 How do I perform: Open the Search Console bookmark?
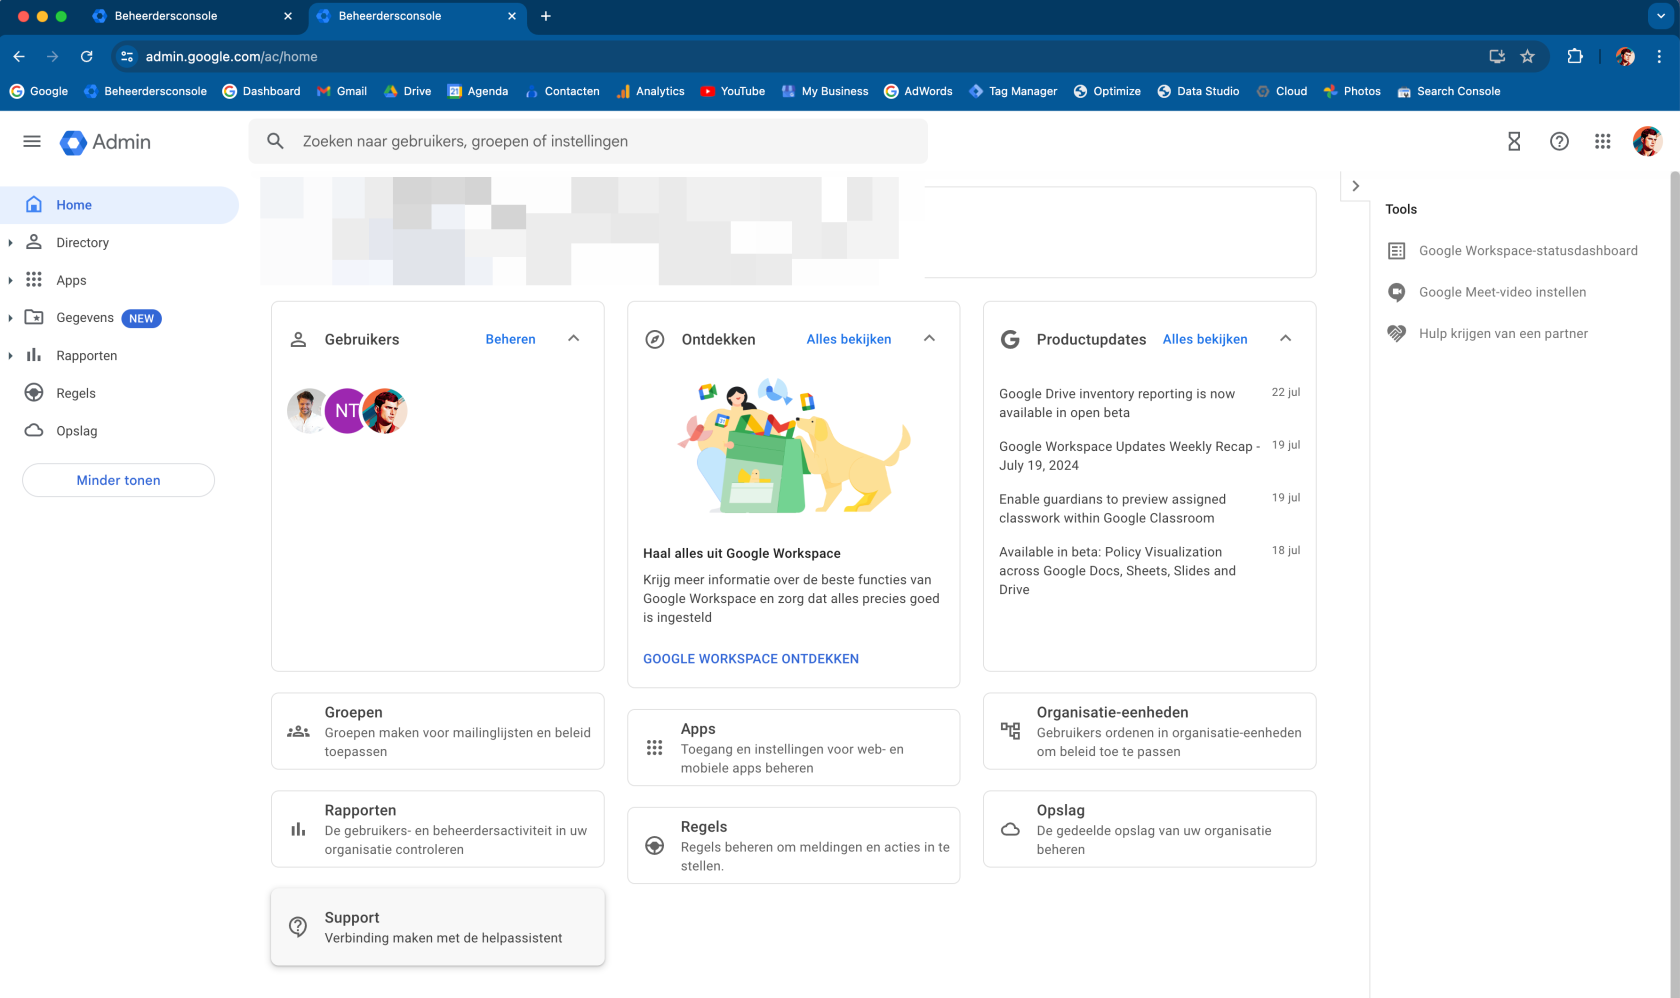tap(1449, 91)
